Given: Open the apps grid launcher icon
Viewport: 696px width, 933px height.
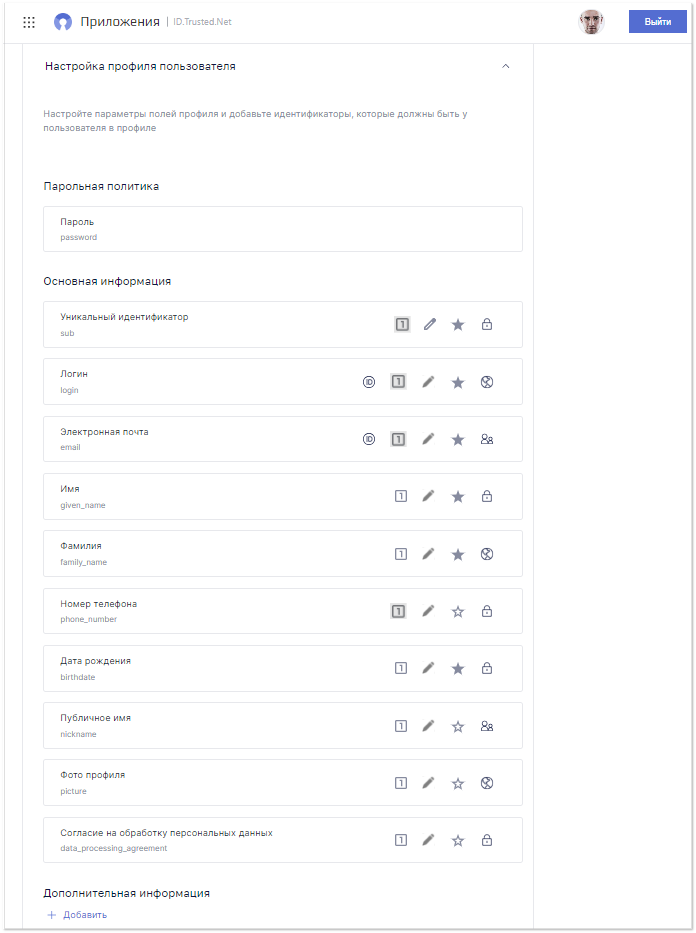Looking at the screenshot, I should click(x=29, y=22).
